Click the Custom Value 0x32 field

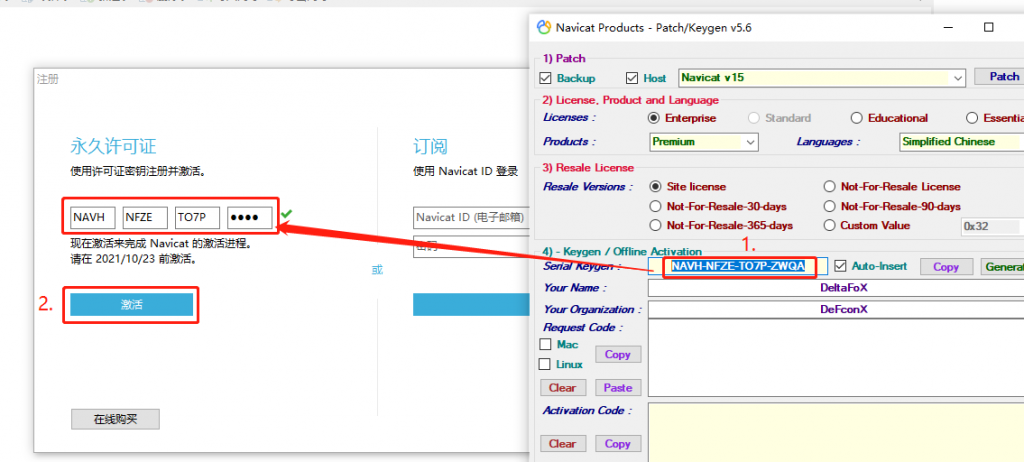click(989, 226)
